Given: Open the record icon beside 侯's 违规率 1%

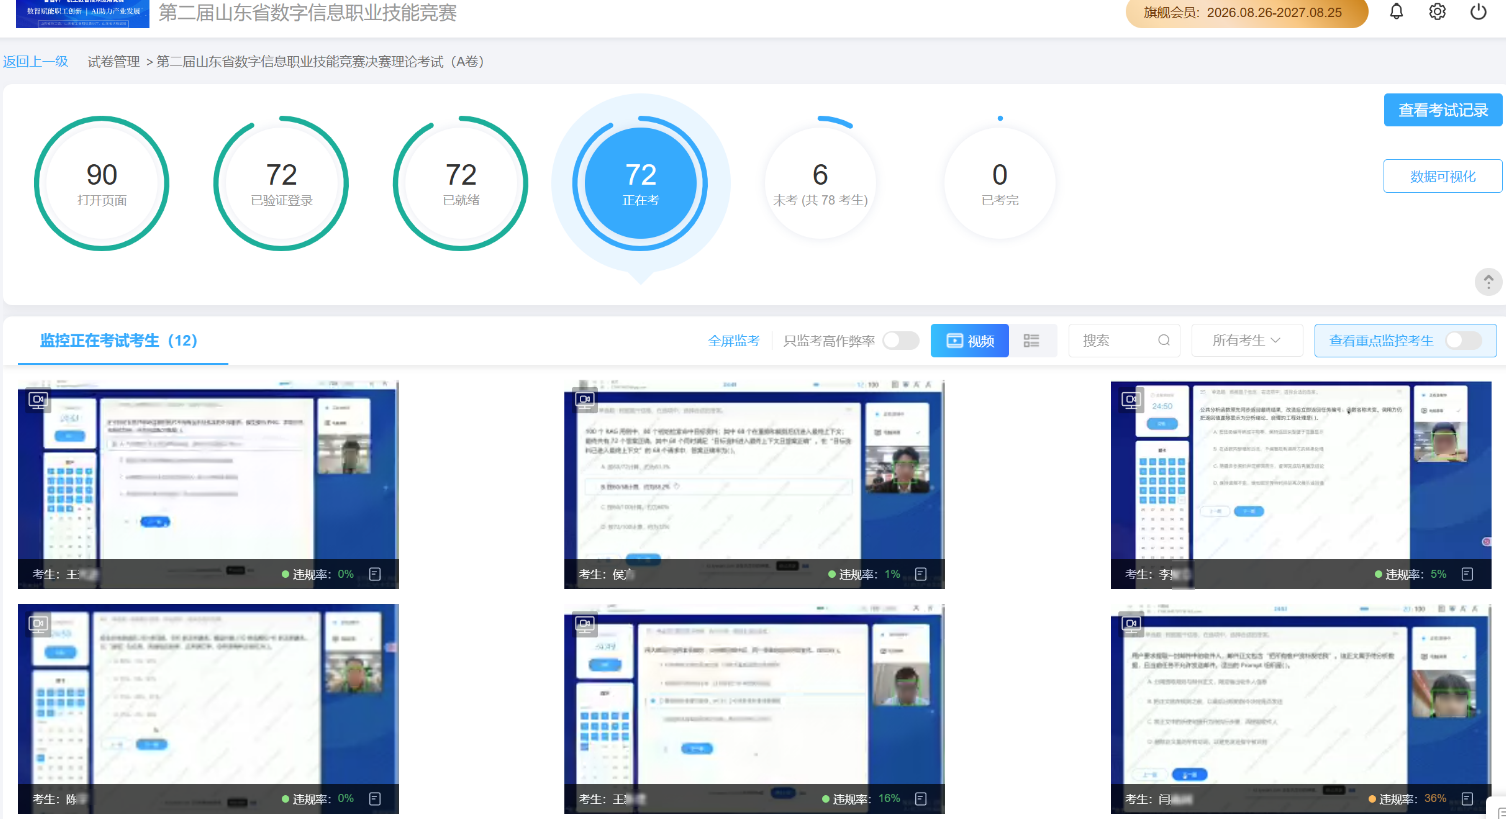Looking at the screenshot, I should (x=921, y=574).
